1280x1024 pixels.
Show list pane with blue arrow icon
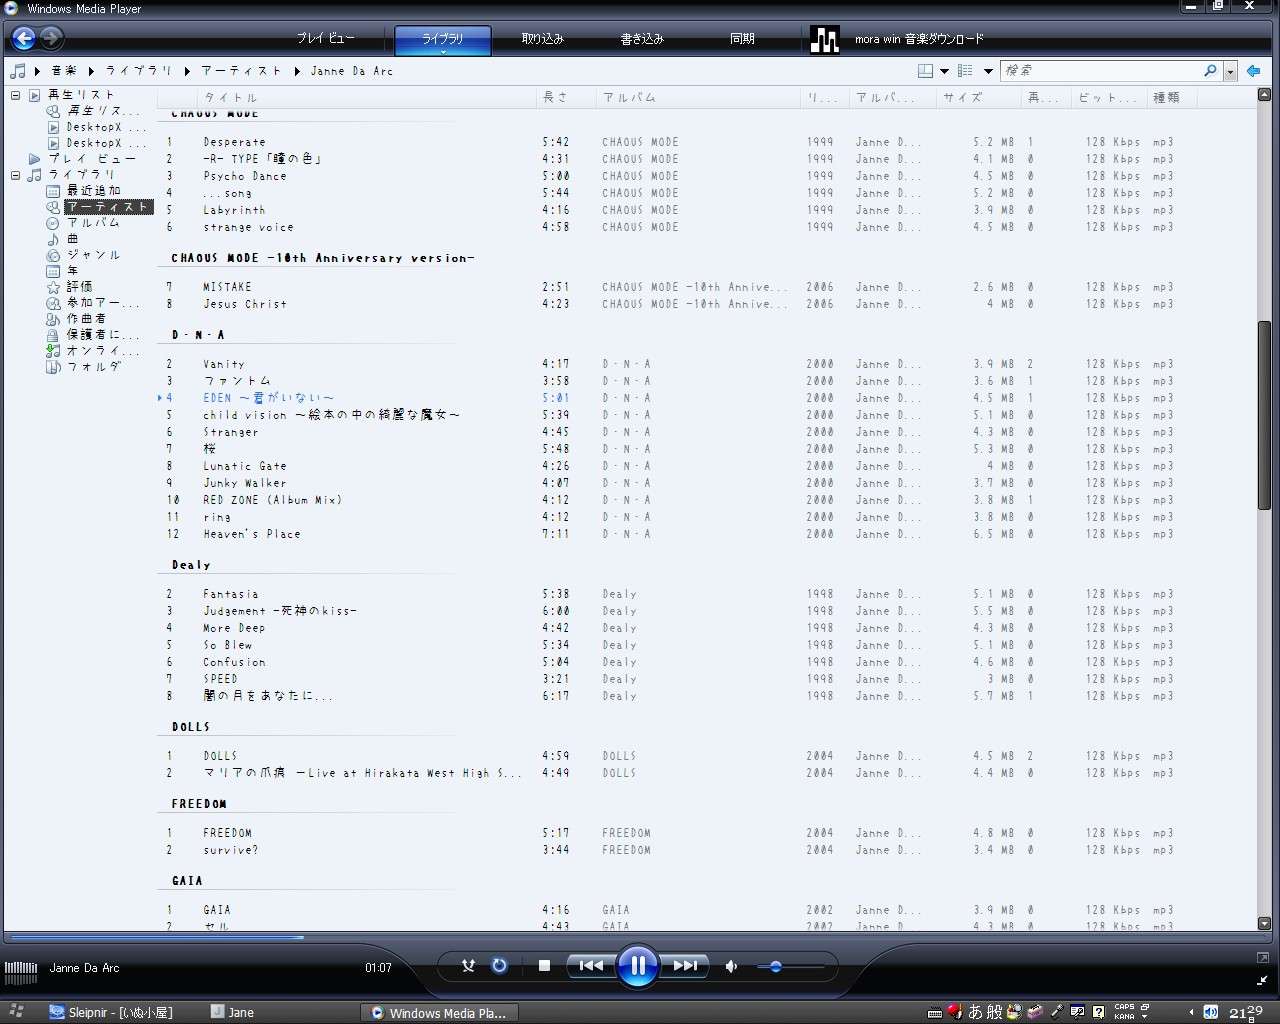click(x=1253, y=71)
